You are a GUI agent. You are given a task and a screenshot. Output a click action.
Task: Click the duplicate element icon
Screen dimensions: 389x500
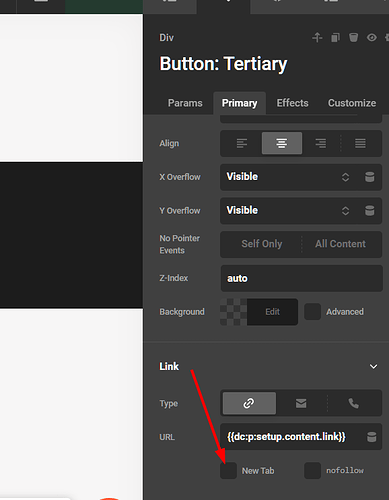[x=335, y=38]
